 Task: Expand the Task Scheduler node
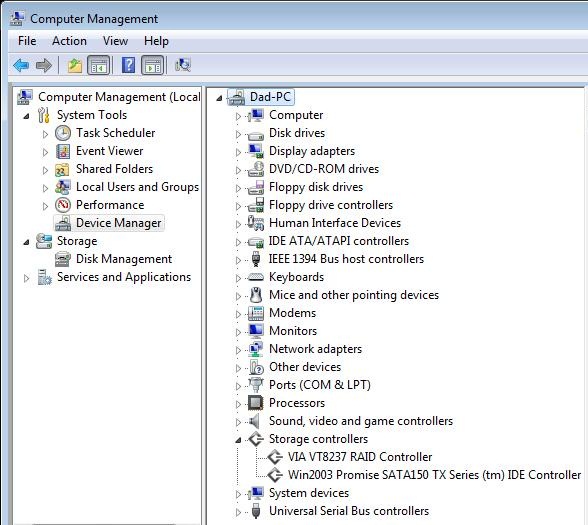[x=45, y=134]
